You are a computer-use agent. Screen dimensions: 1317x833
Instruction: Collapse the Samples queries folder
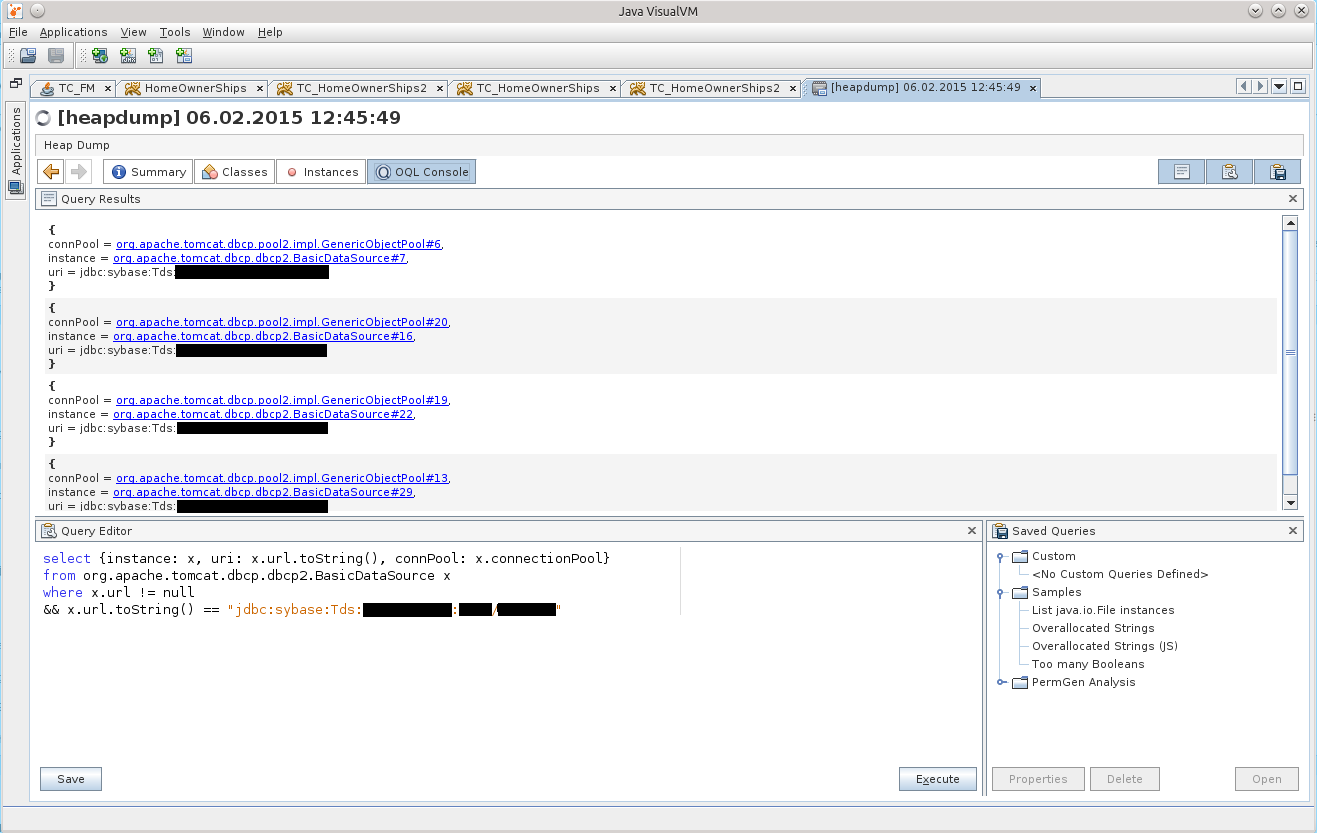(999, 592)
